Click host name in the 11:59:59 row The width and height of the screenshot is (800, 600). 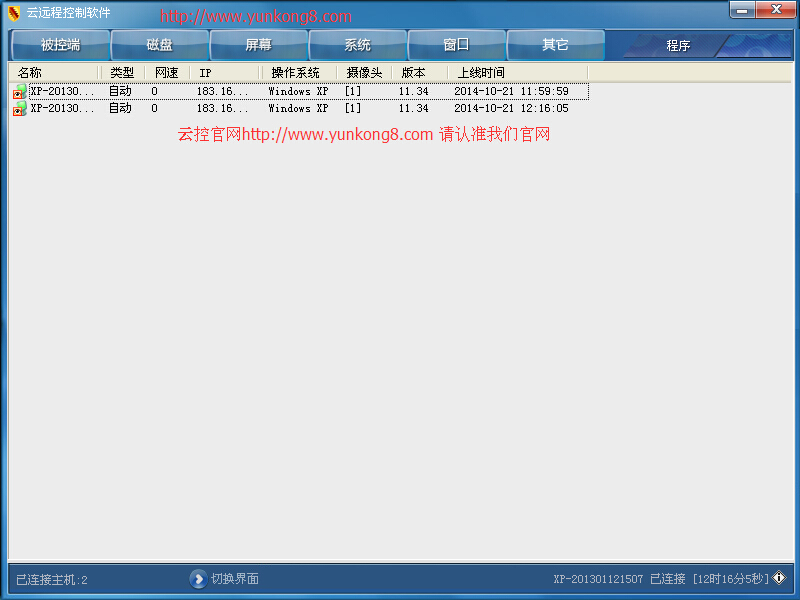tap(62, 91)
